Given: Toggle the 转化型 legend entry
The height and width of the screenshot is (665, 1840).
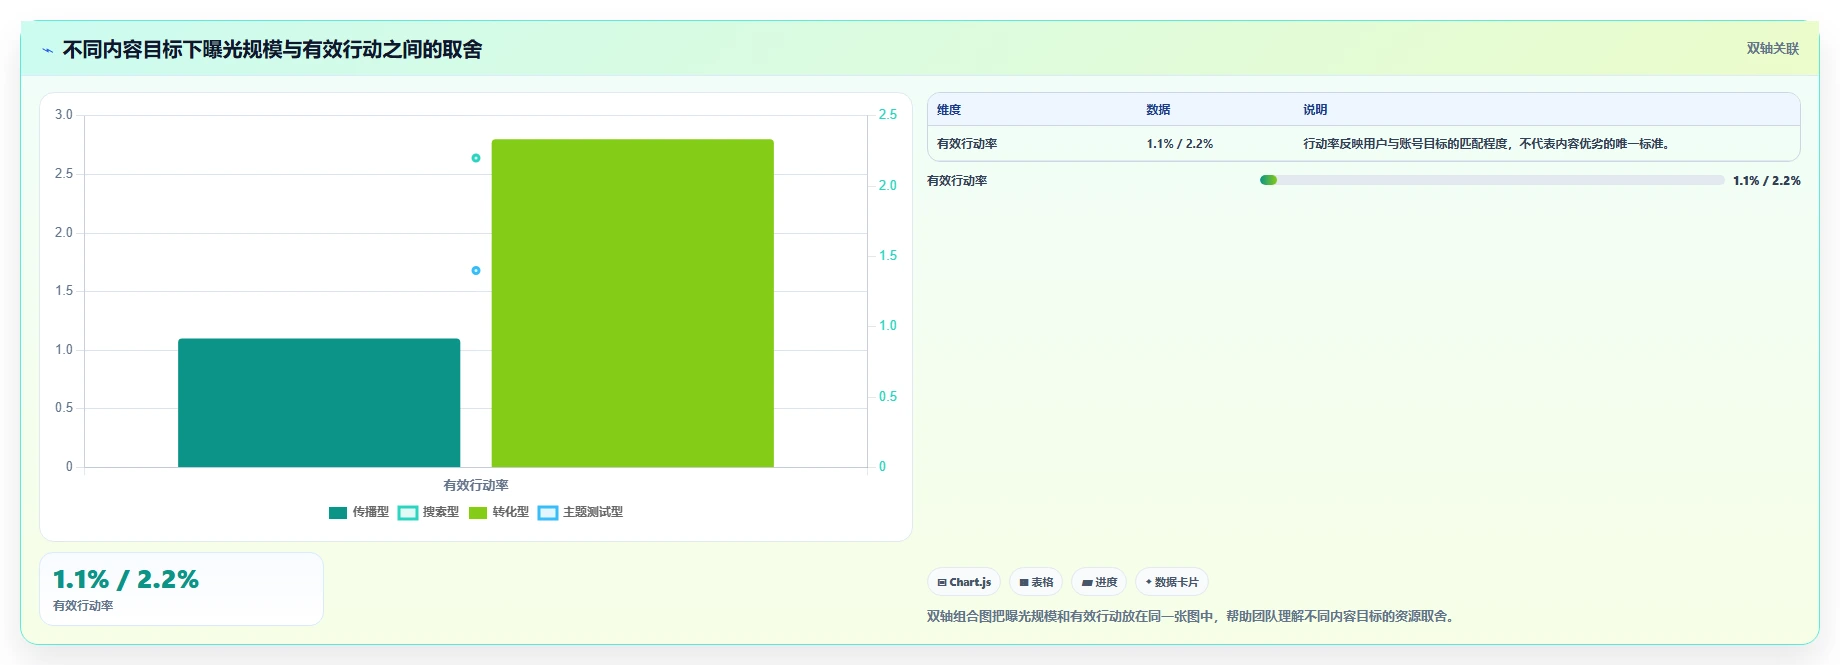Looking at the screenshot, I should 498,512.
